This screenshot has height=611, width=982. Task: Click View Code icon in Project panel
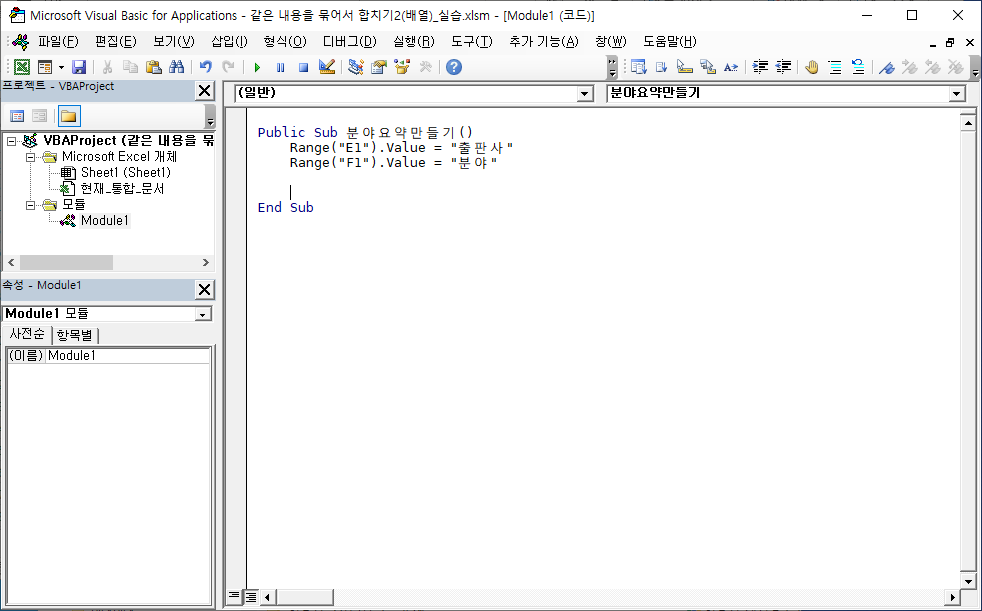click(17, 116)
